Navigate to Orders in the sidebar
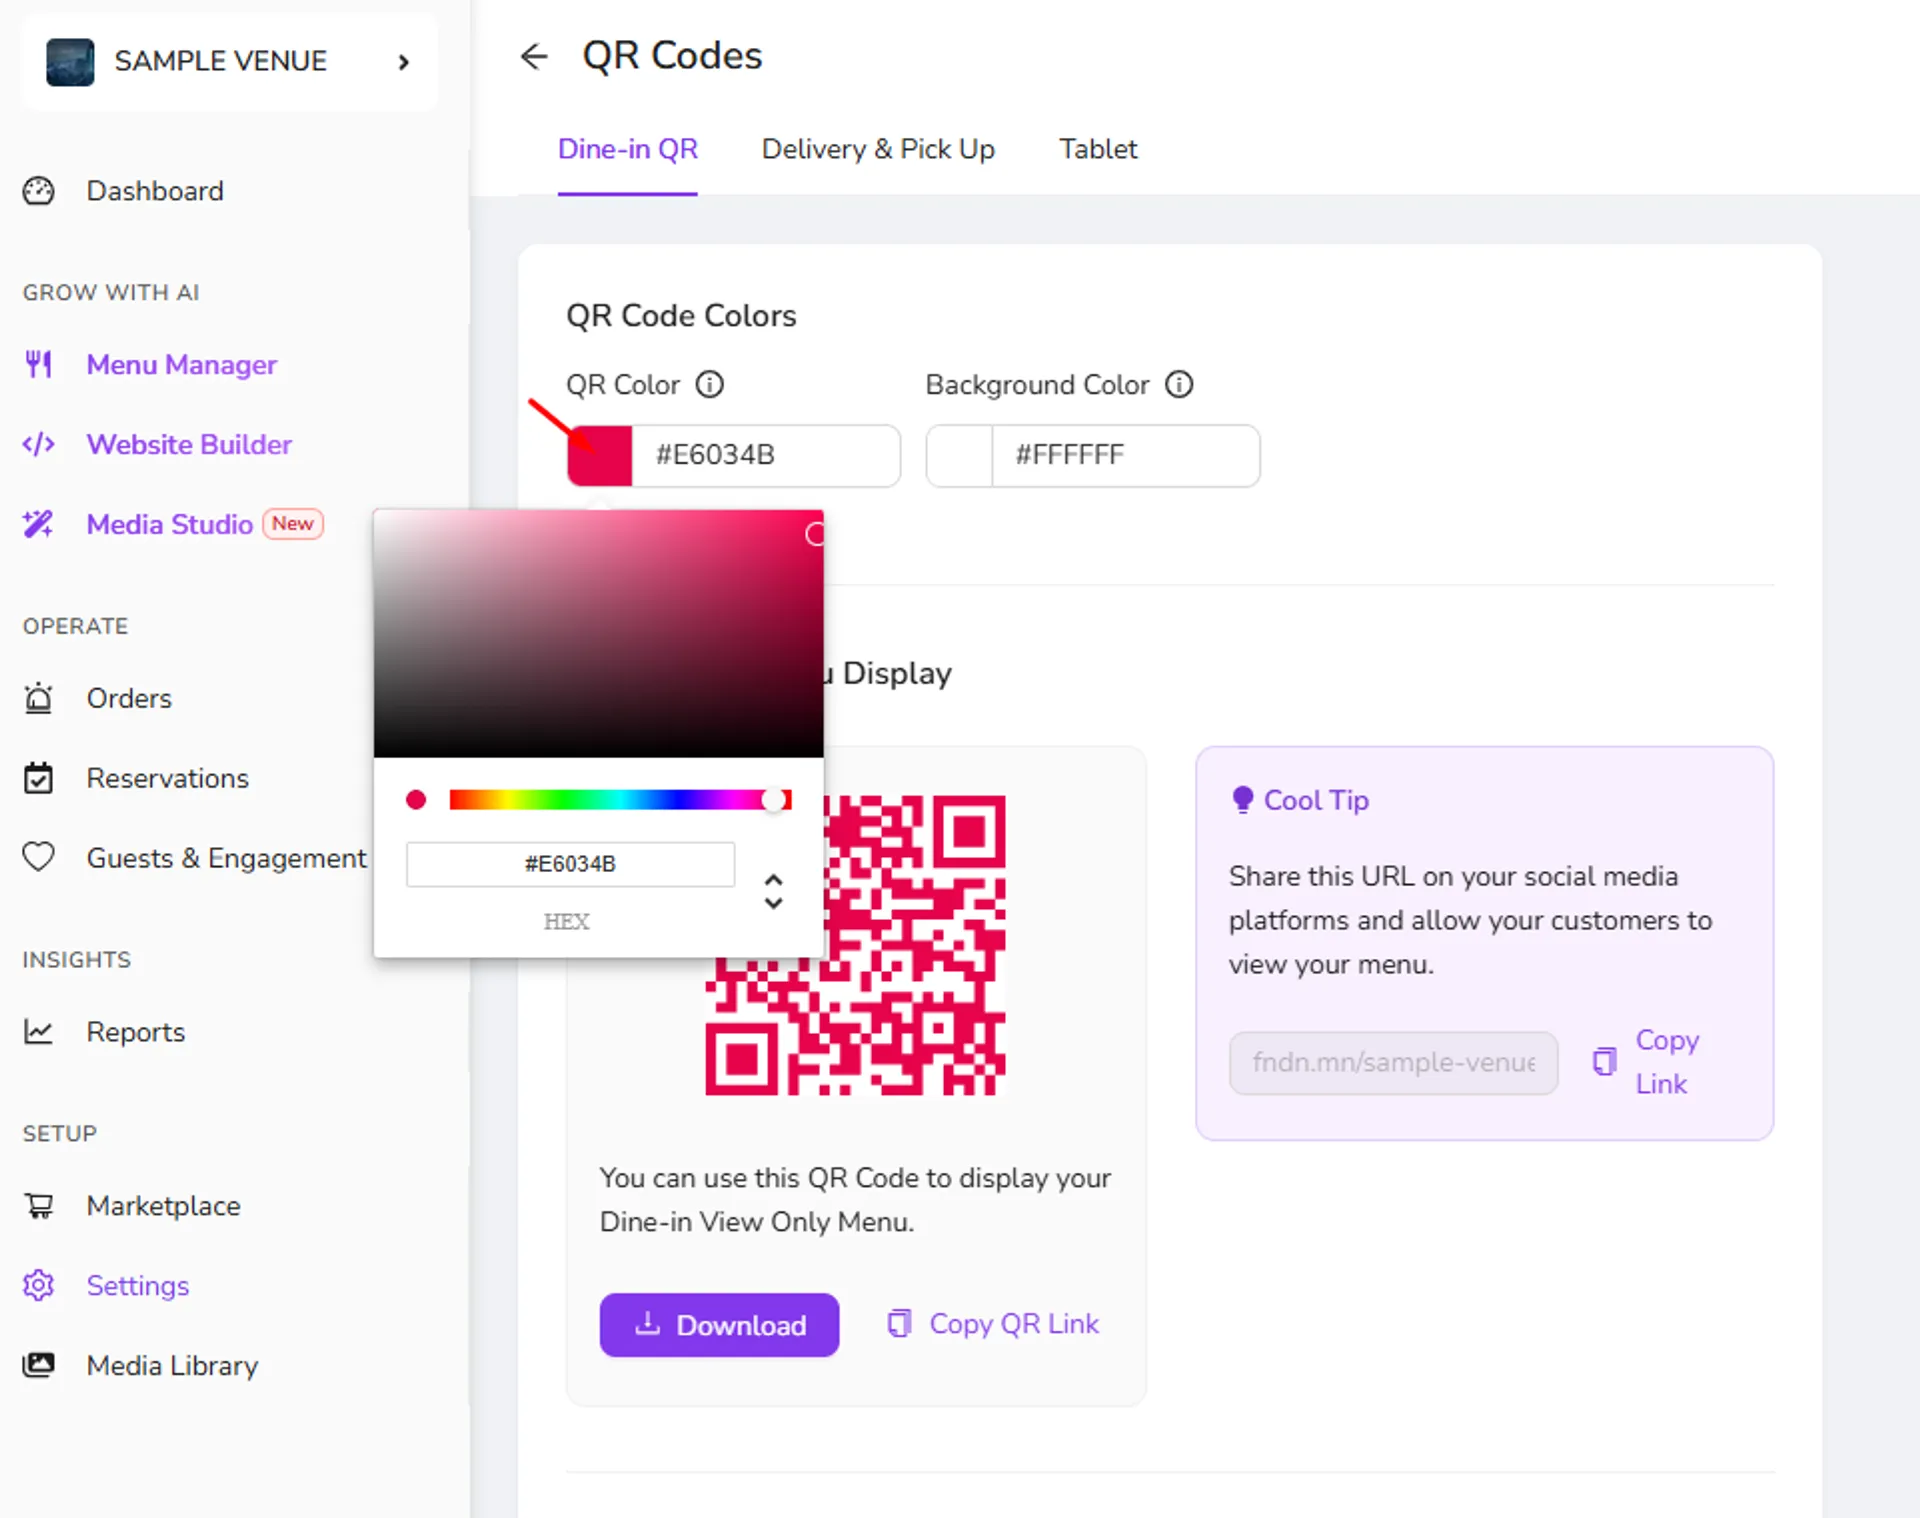 point(129,698)
